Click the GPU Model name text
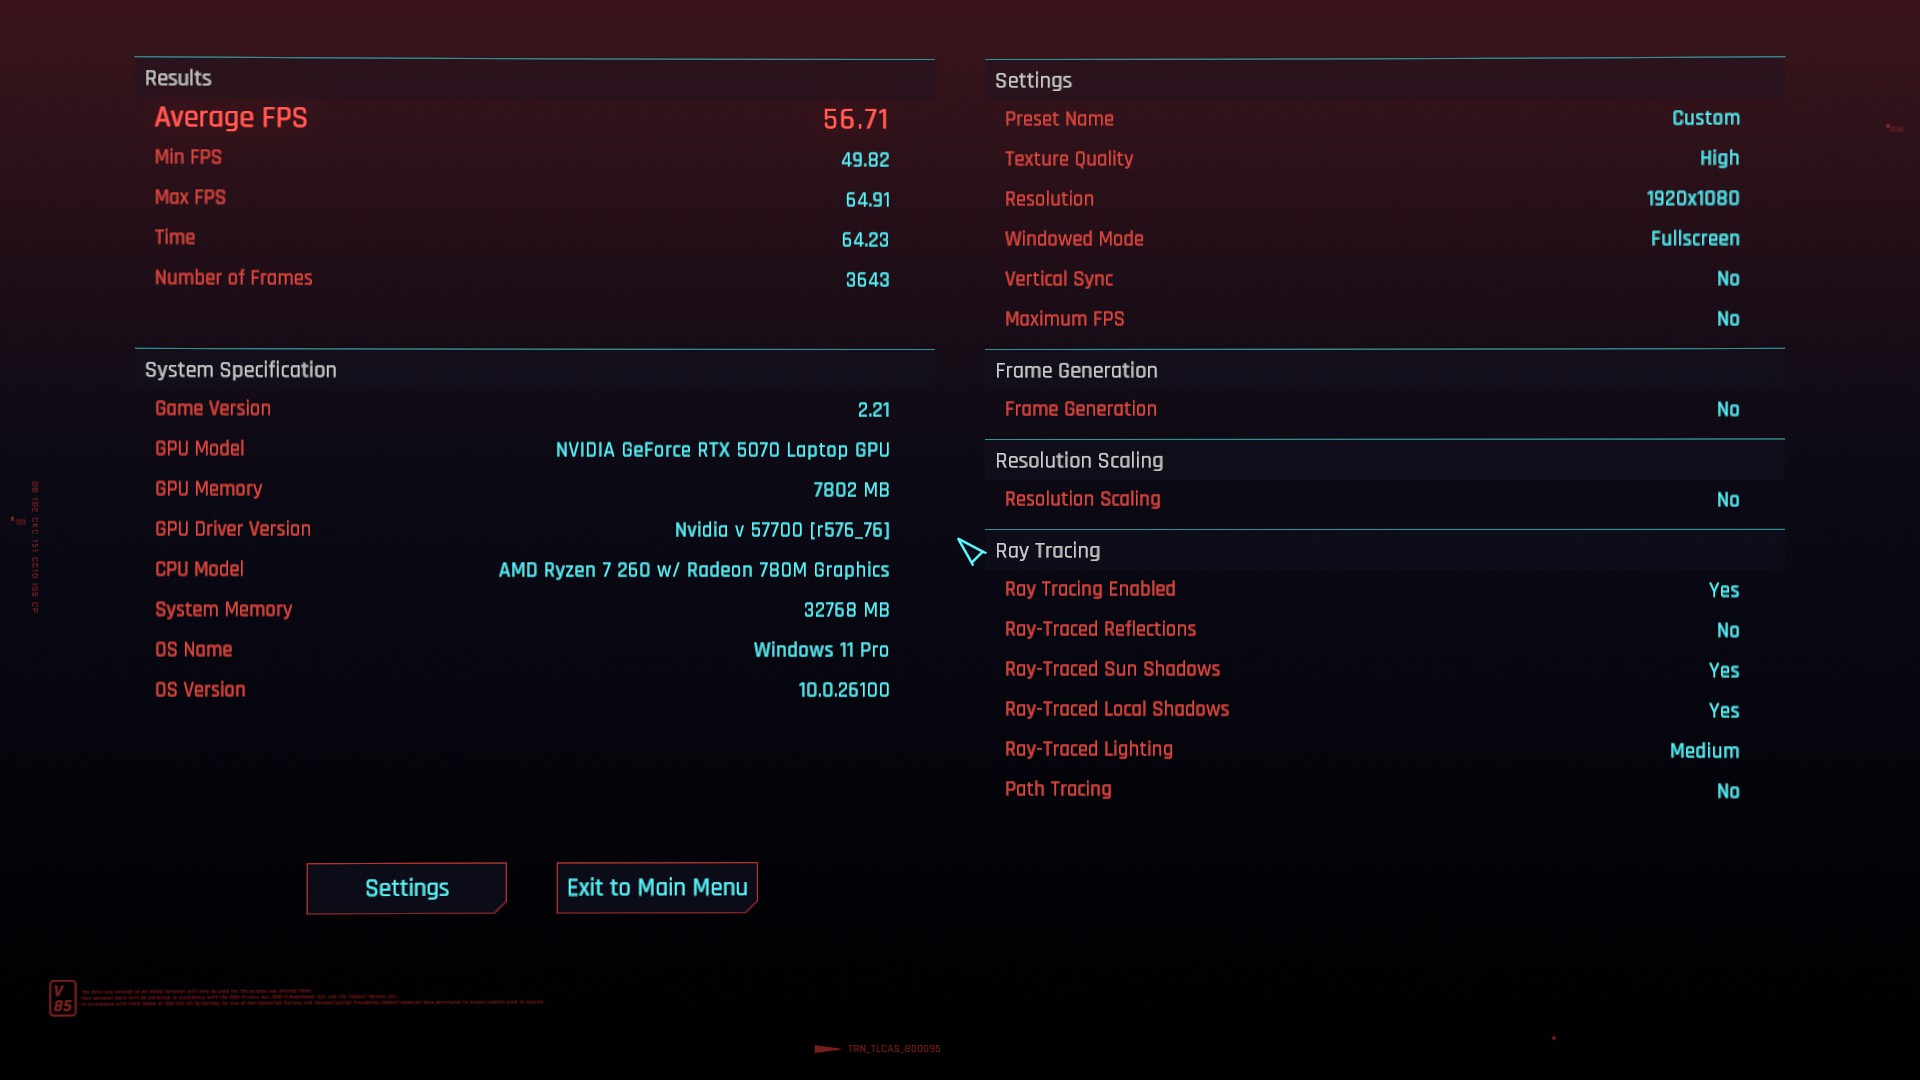 click(722, 450)
